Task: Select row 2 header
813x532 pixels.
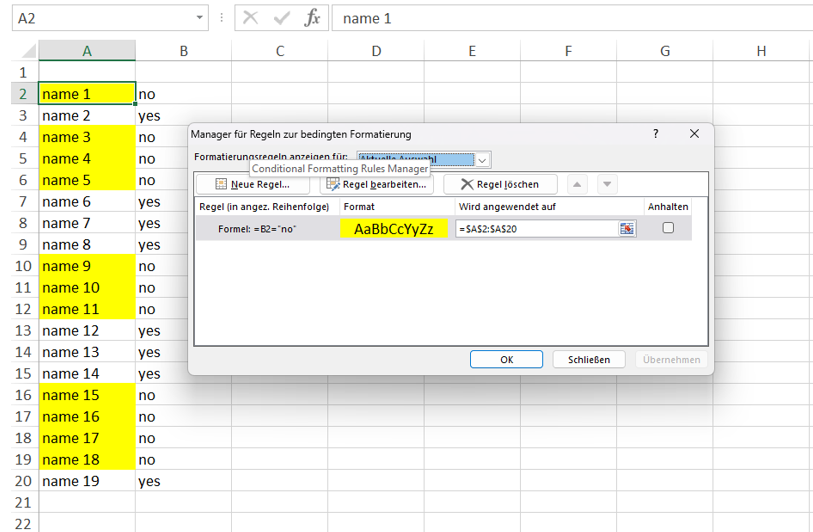Action: point(24,94)
